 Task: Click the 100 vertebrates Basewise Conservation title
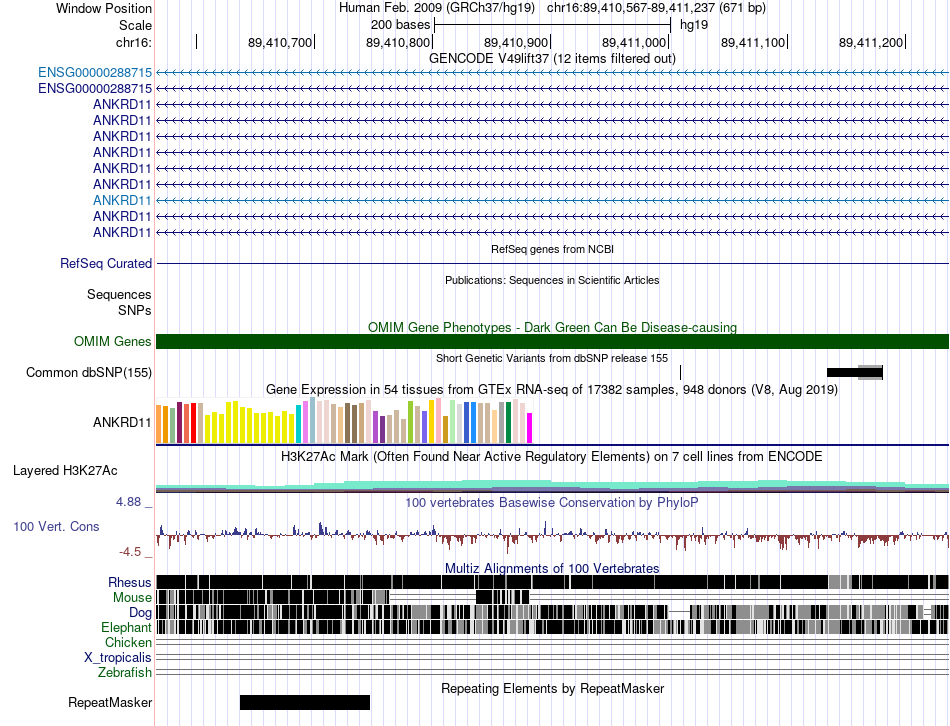tap(552, 502)
